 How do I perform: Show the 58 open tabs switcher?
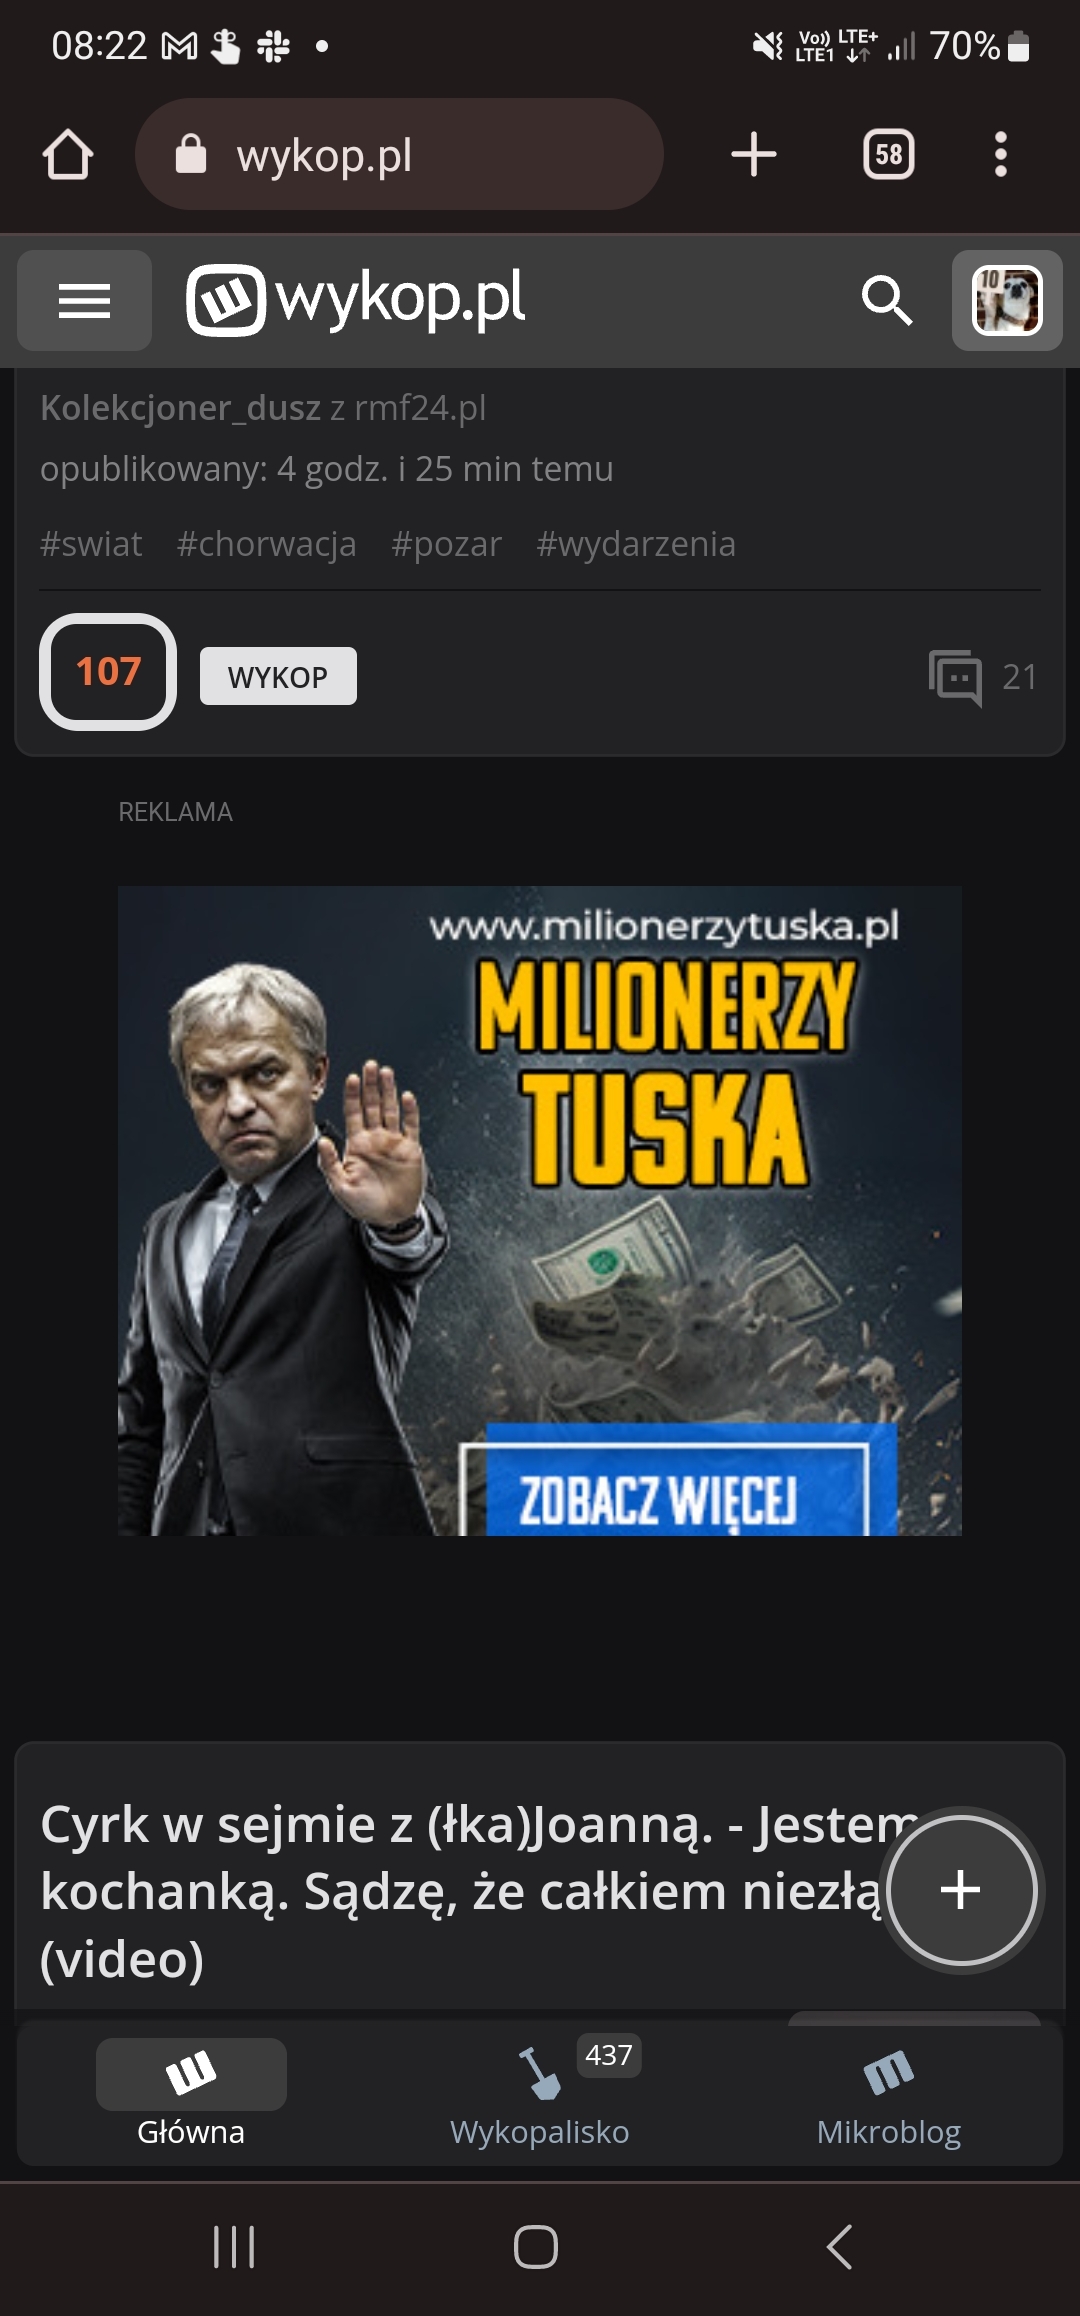[x=888, y=155]
